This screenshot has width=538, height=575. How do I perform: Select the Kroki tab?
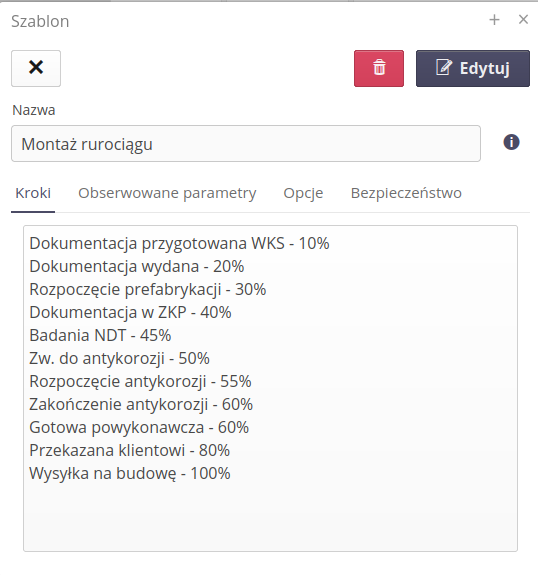(33, 193)
